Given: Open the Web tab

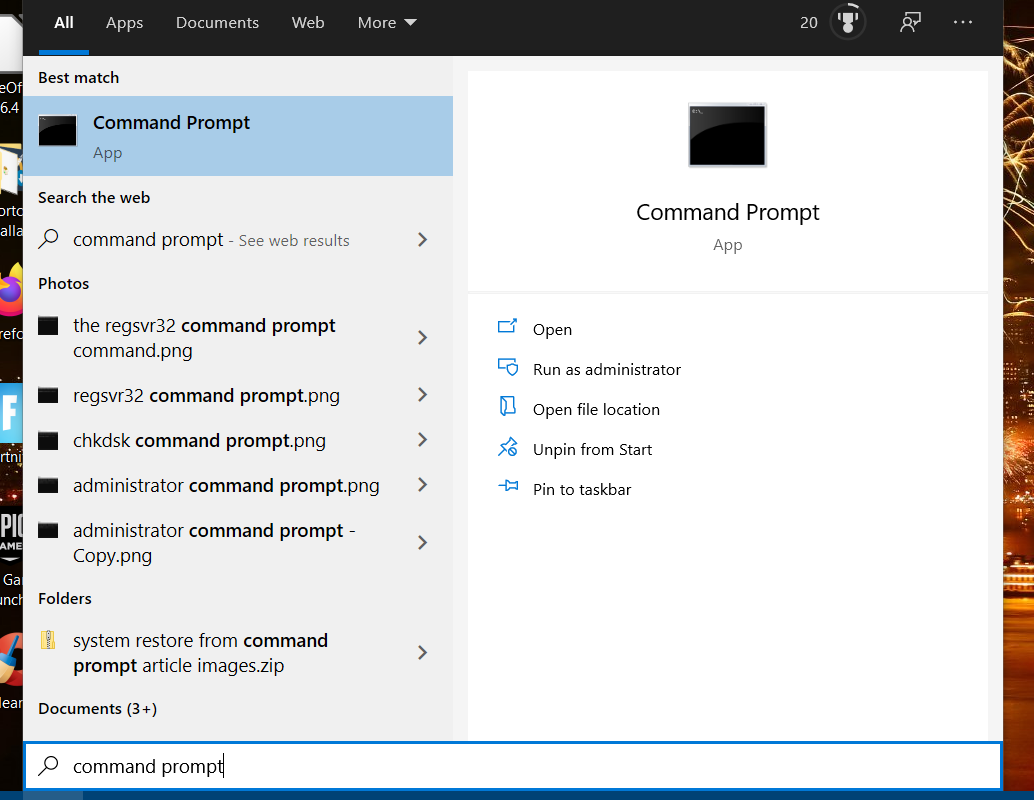Looking at the screenshot, I should click(308, 23).
